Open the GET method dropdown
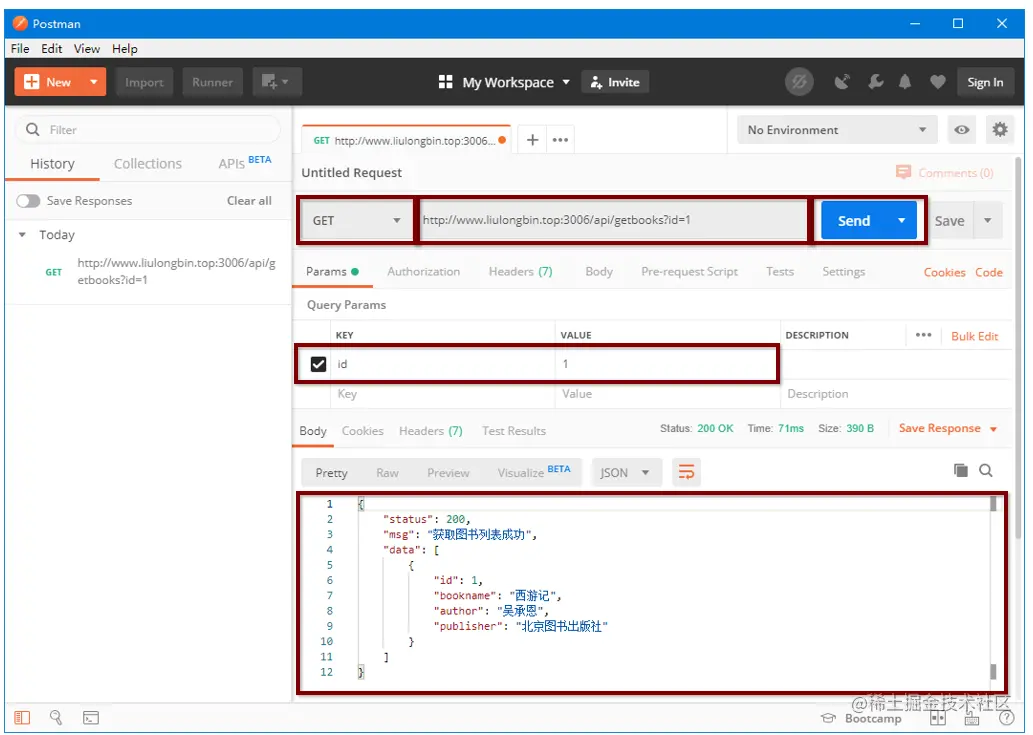The width and height of the screenshot is (1033, 735). (x=356, y=220)
